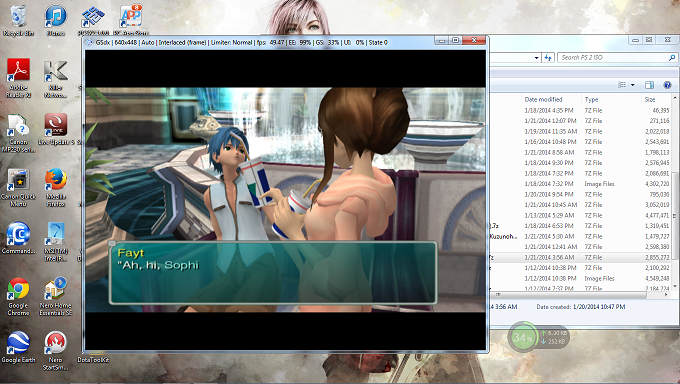Viewport: 680px width, 384px height.
Task: Click the Explorer help question mark icon
Action: [667, 85]
